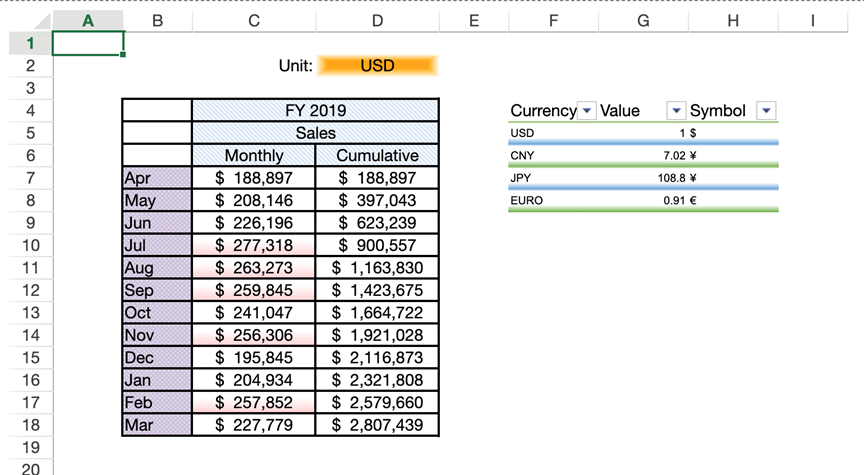The image size is (864, 475).
Task: Select the 'Sales' header cell
Action: [316, 133]
